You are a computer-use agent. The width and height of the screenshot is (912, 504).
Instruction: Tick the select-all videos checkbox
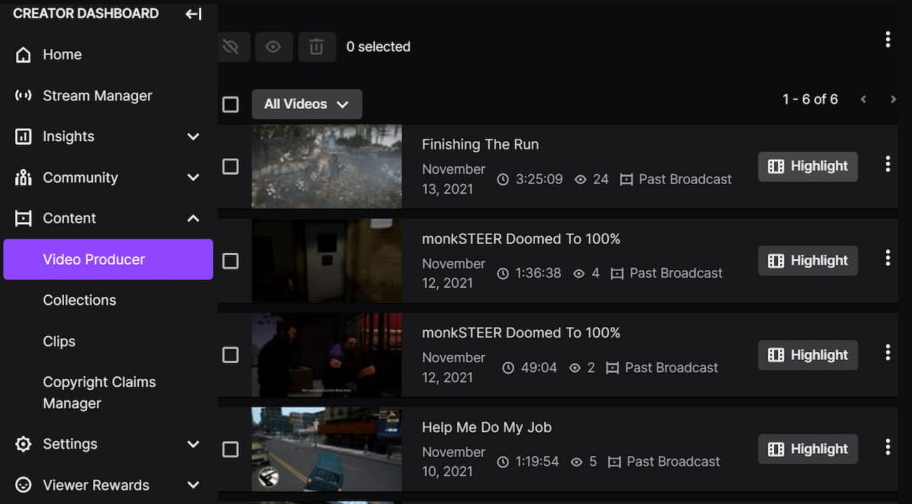230,105
